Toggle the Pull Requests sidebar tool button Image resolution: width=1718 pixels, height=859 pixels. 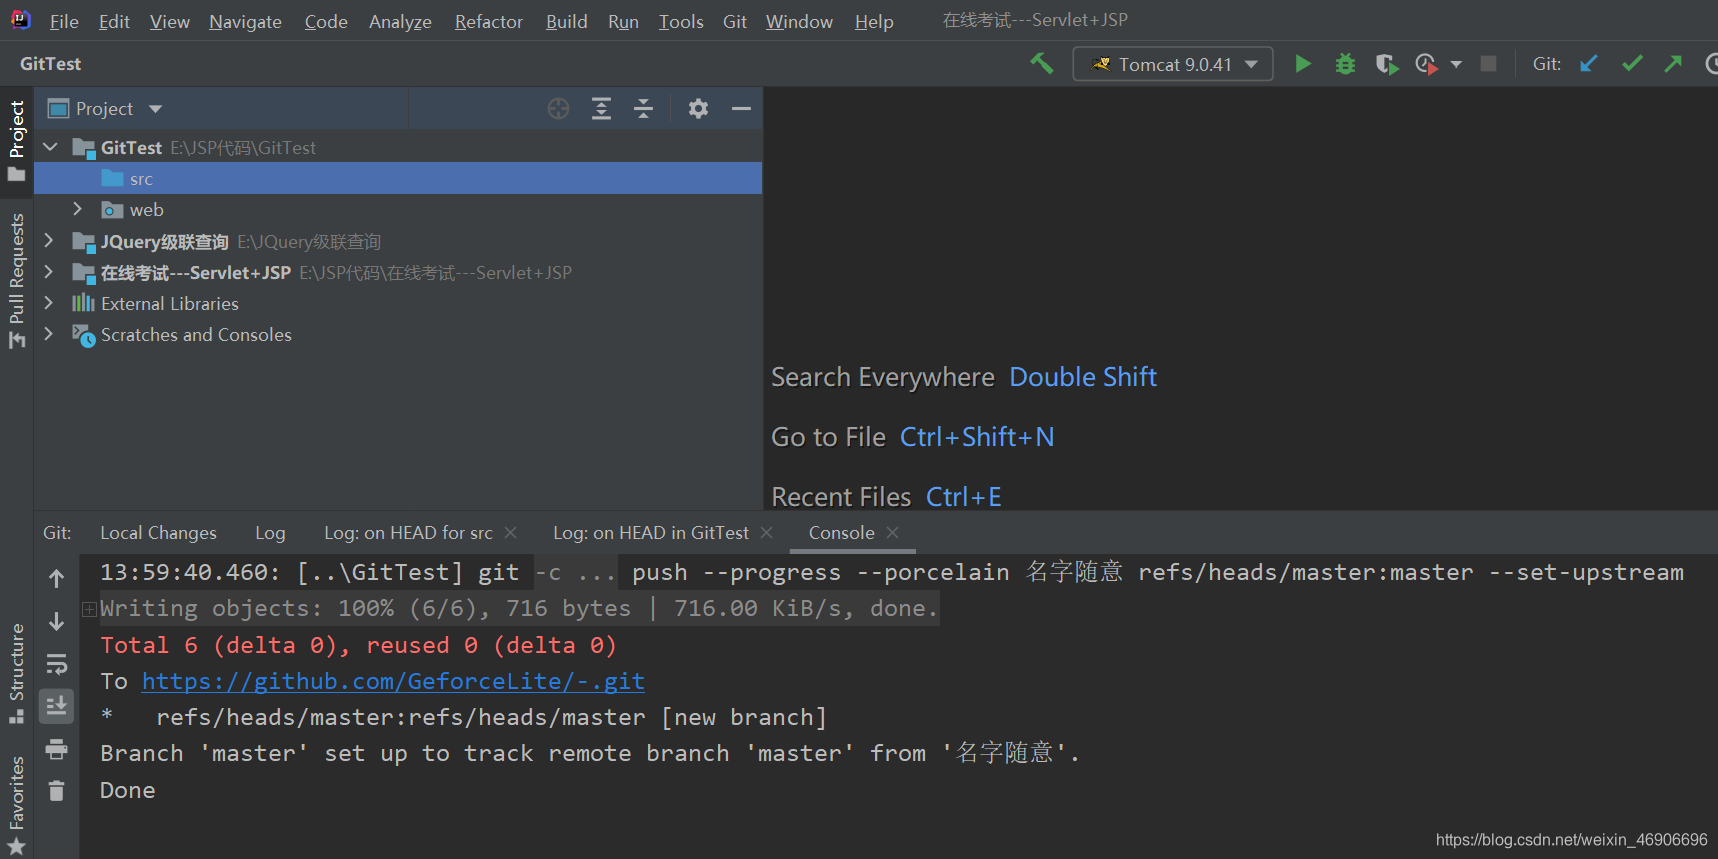pyautogui.click(x=16, y=280)
